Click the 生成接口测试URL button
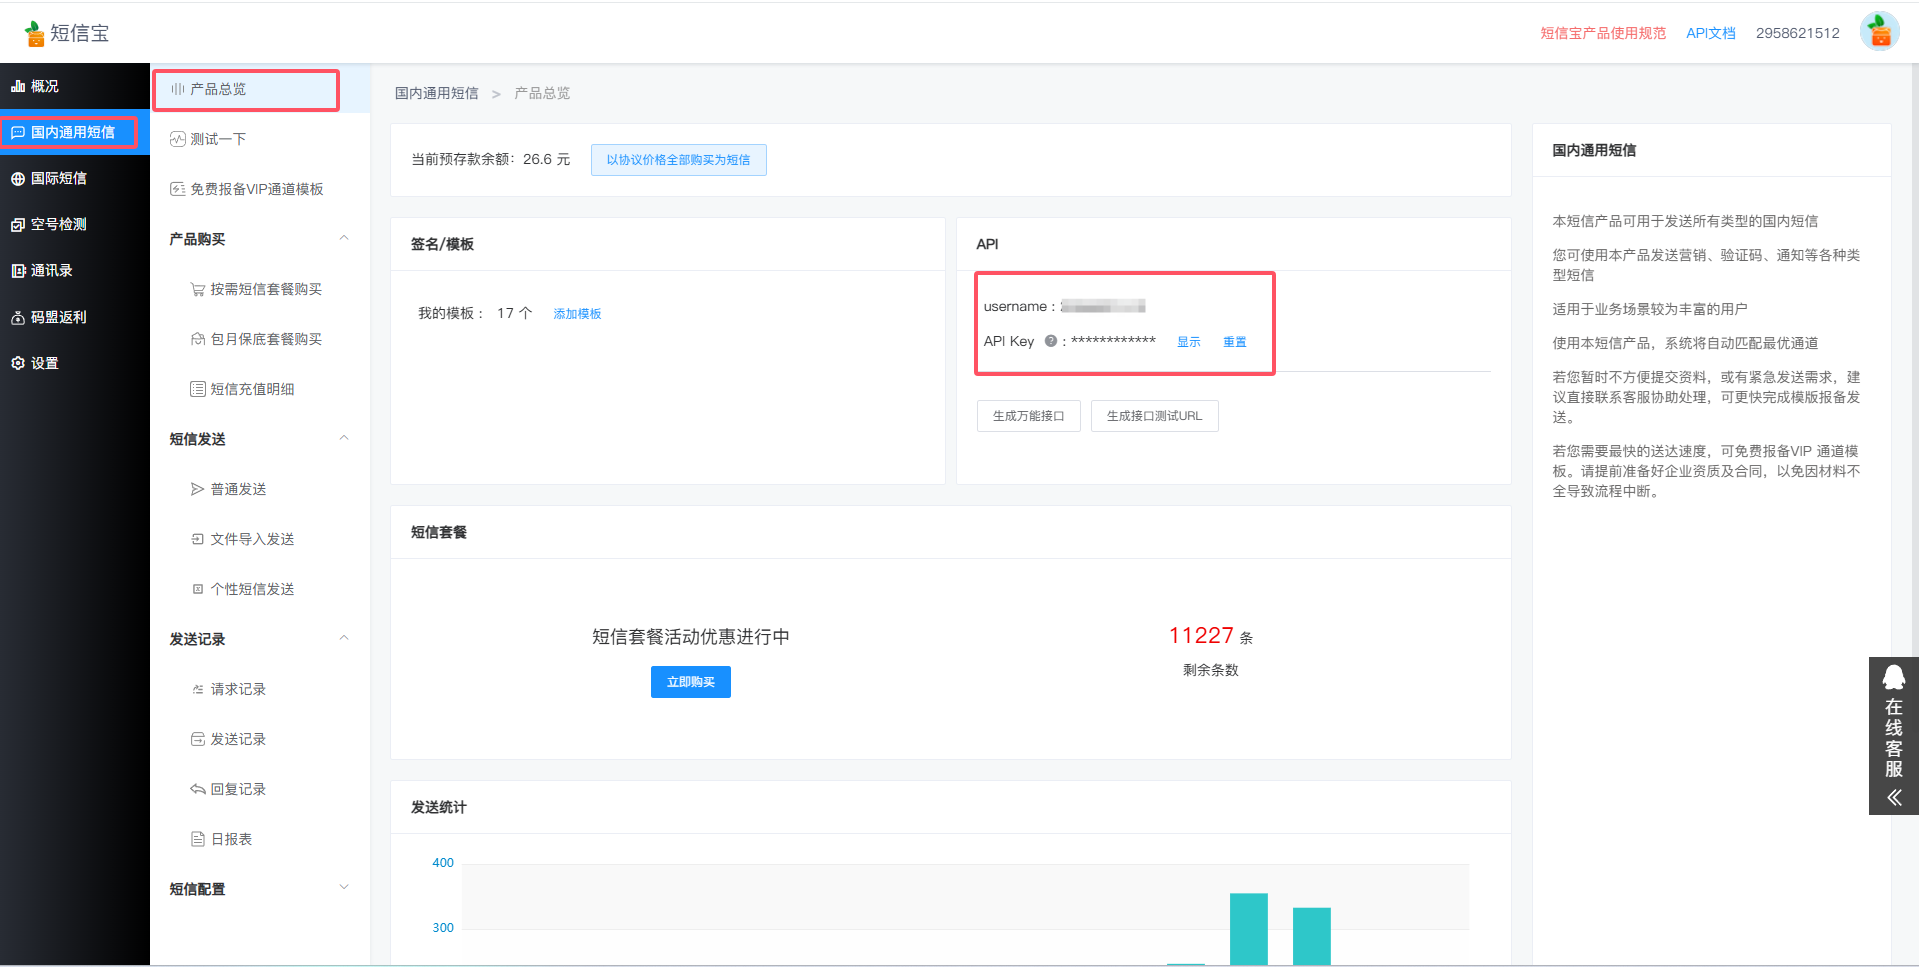 [x=1154, y=416]
